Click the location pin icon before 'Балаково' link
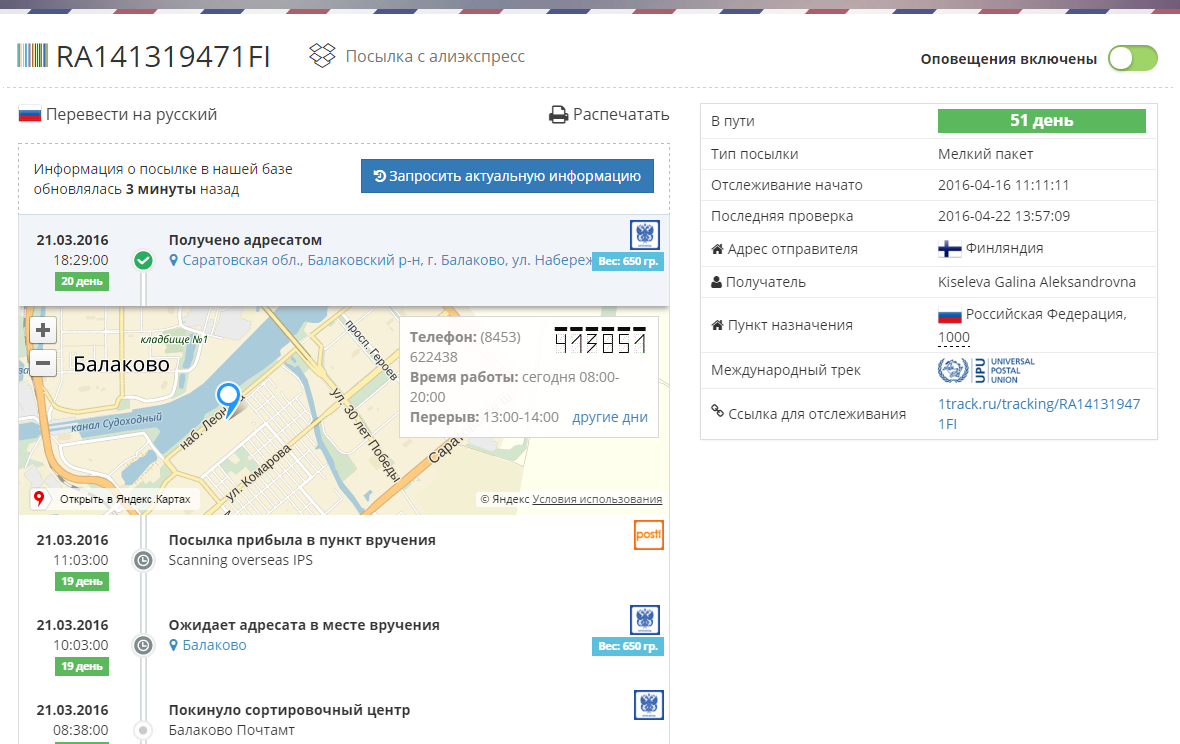 coord(174,645)
